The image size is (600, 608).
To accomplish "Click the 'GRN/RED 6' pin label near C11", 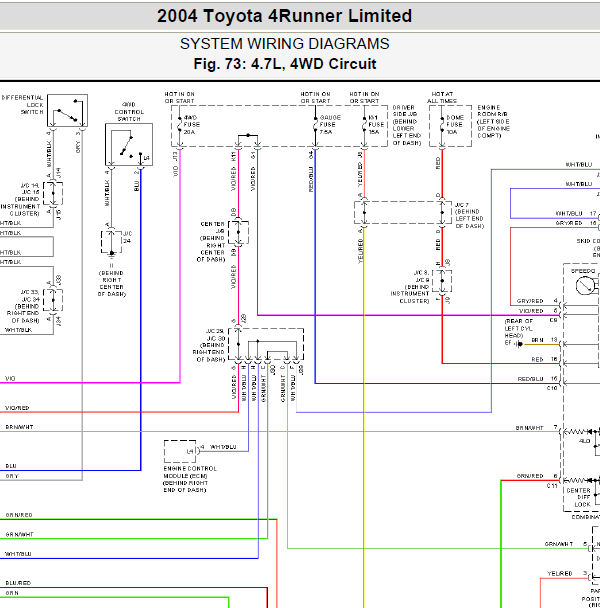I will click(x=537, y=476).
